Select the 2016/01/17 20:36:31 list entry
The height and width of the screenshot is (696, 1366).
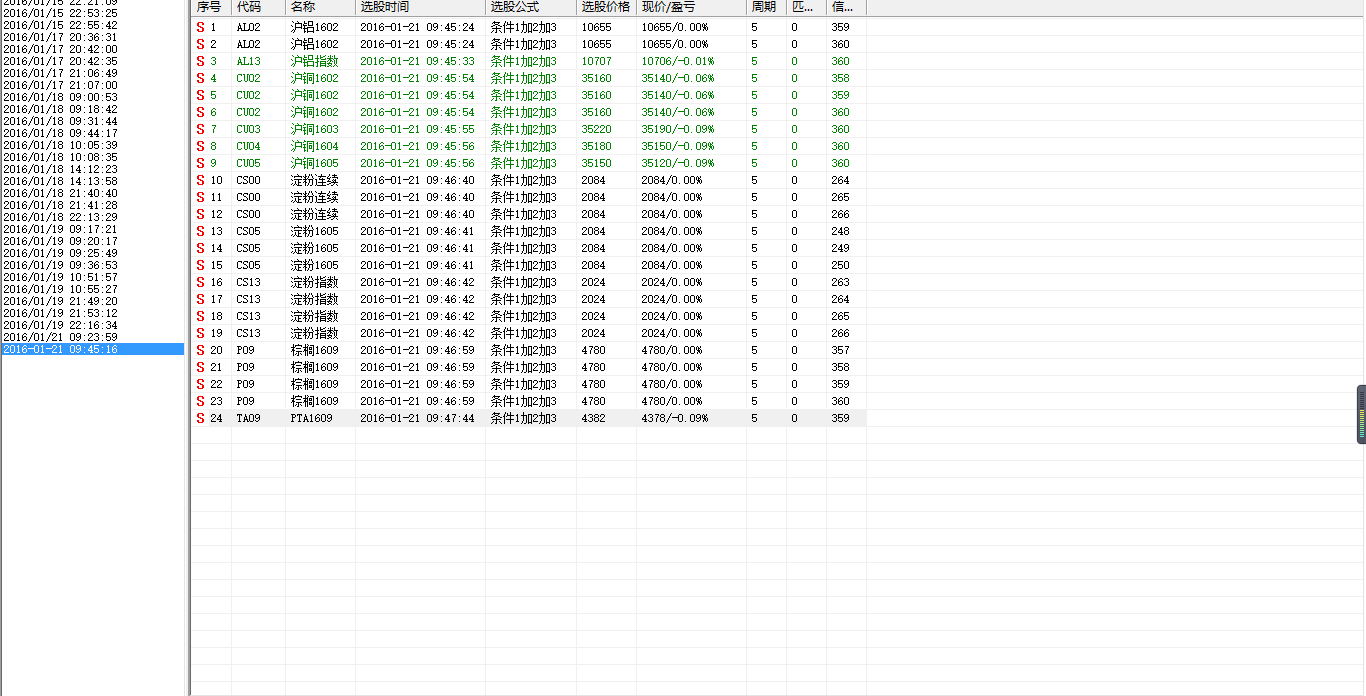(60, 37)
